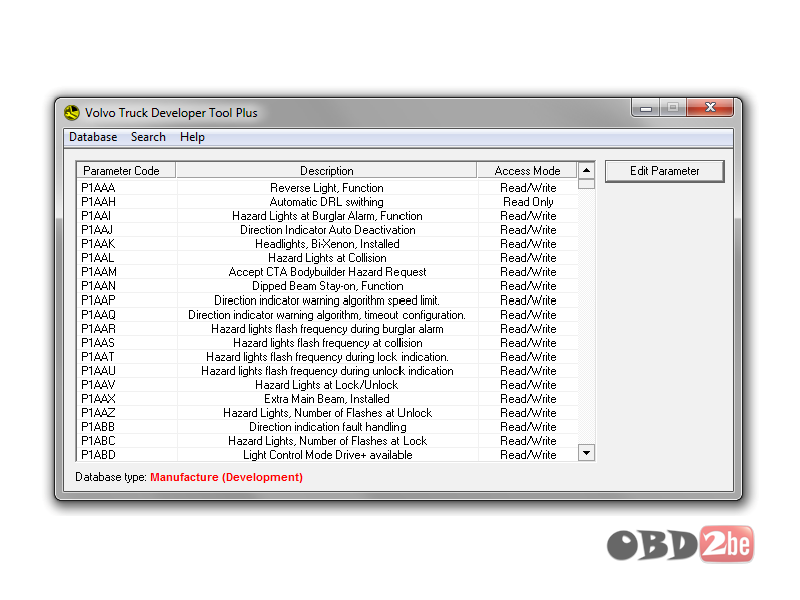Select parameter row P1AAK

(327, 244)
